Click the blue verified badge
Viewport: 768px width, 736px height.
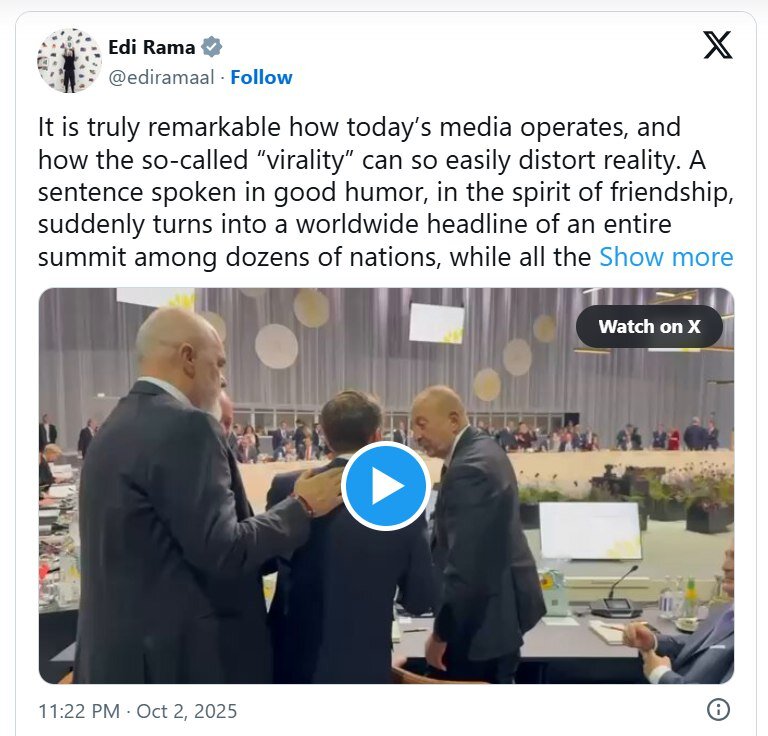(211, 47)
